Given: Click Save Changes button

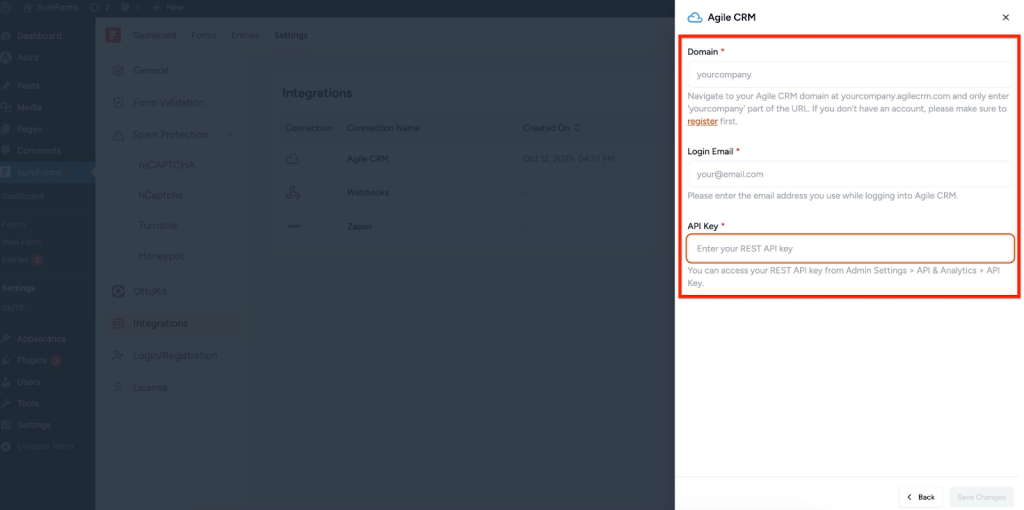Looking at the screenshot, I should (982, 497).
